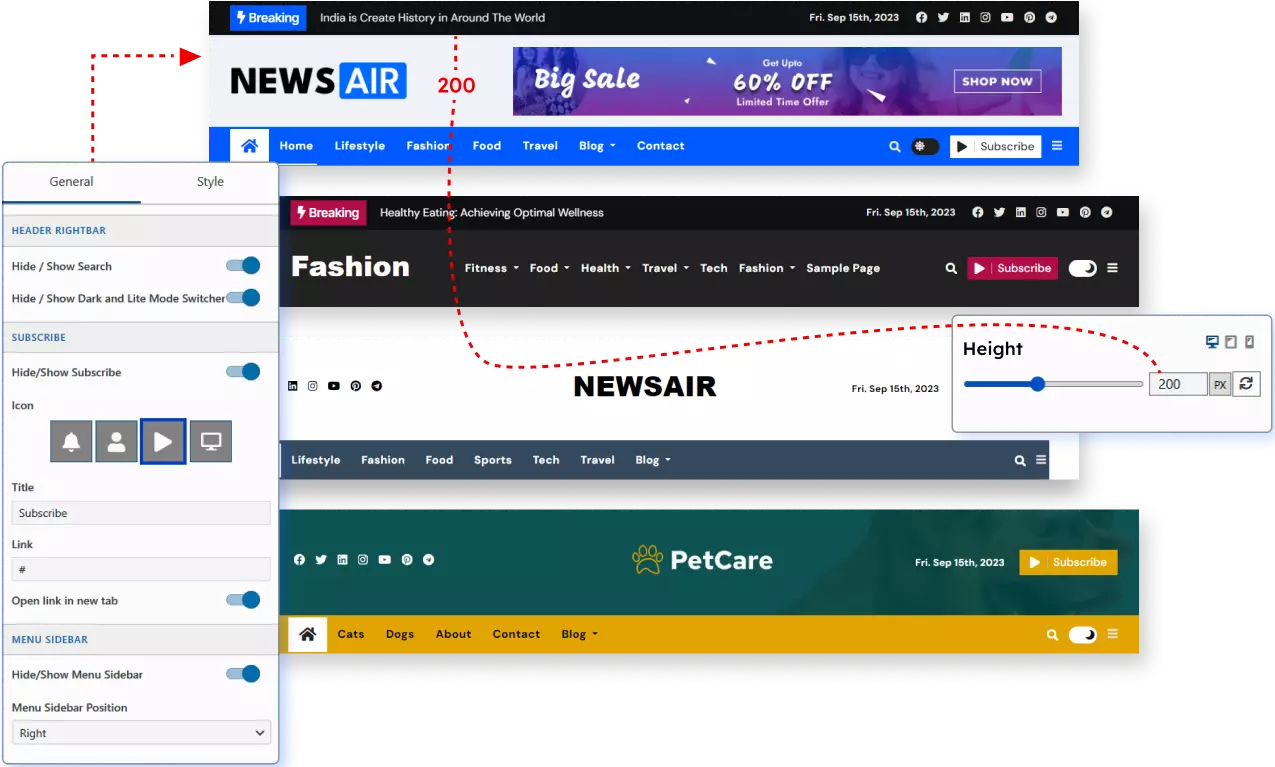This screenshot has width=1275, height=767.
Task: Open Menu Sidebar Position dropdown
Action: pos(141,733)
